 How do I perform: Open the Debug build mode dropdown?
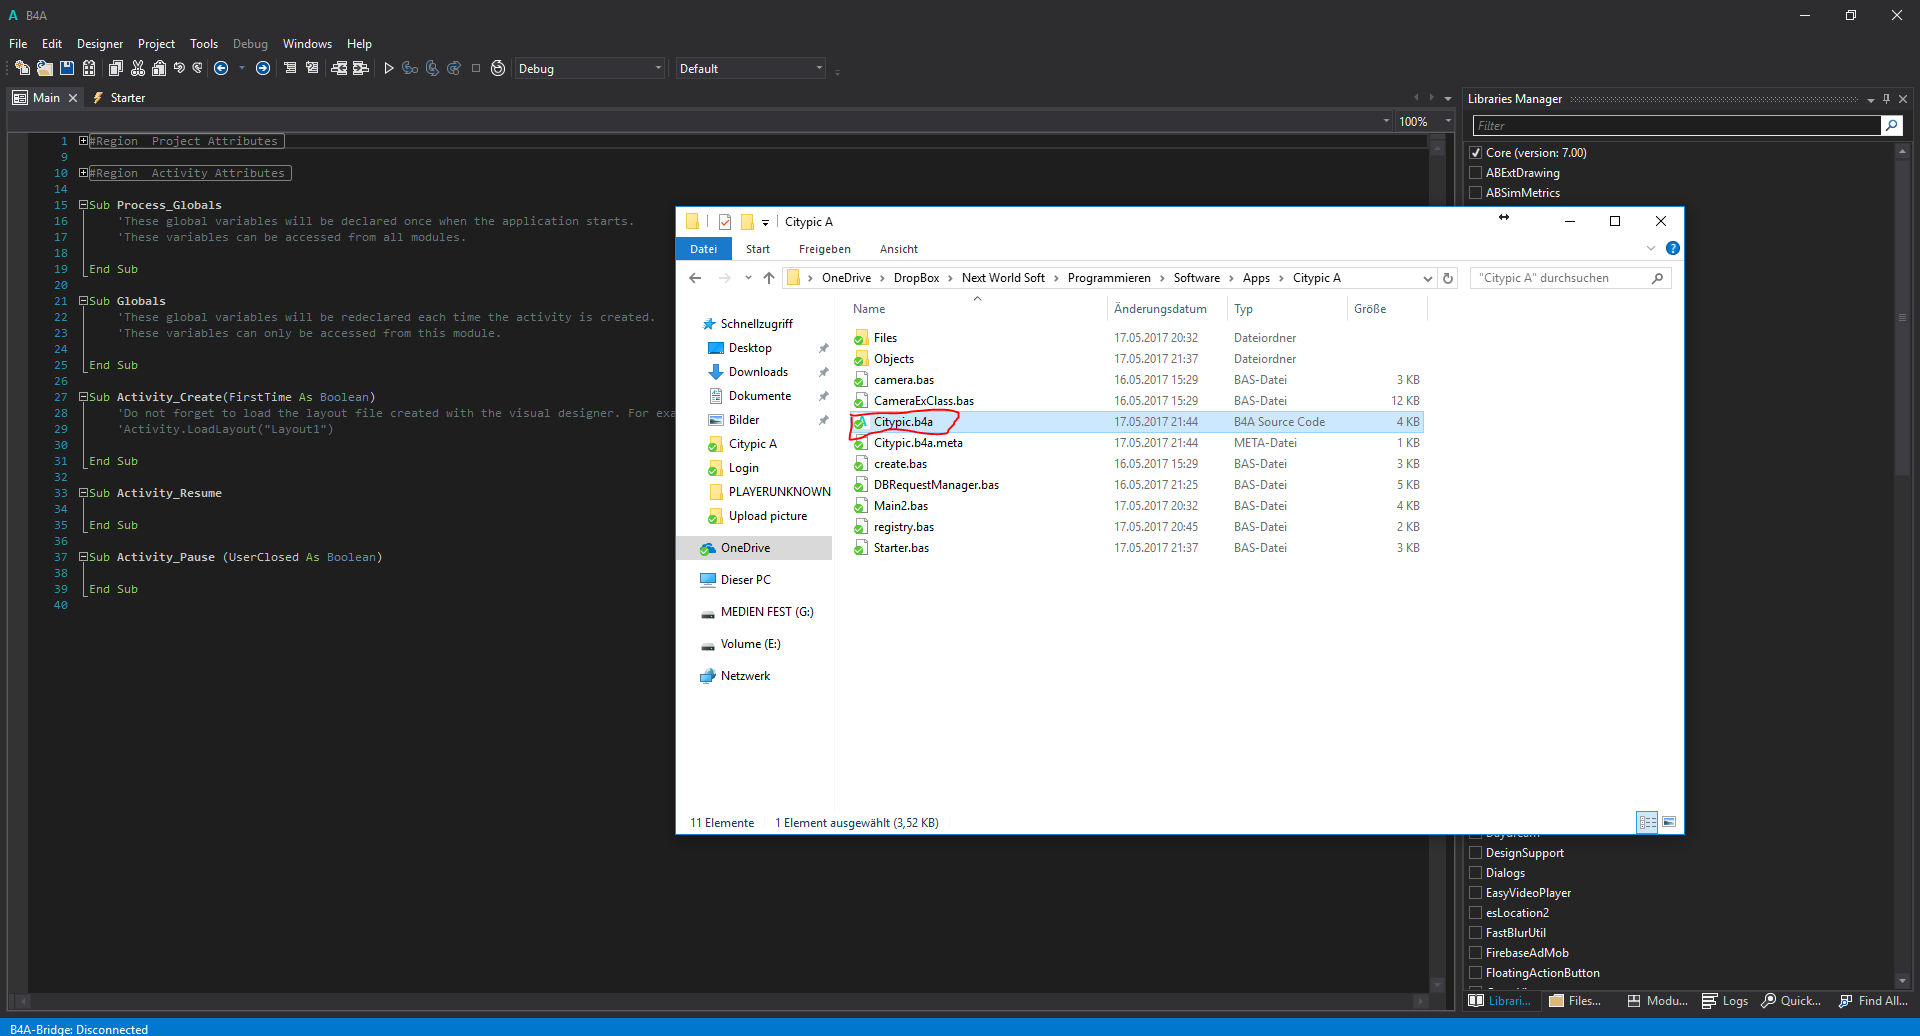pos(589,69)
